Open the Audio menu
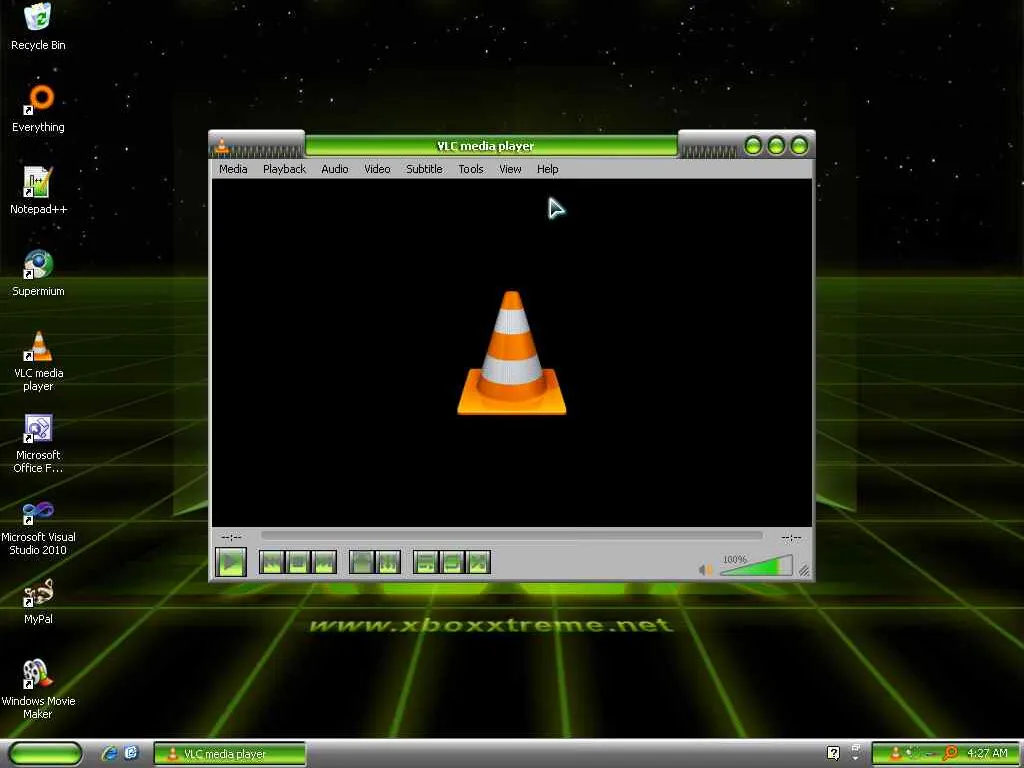This screenshot has height=768, width=1024. 334,169
